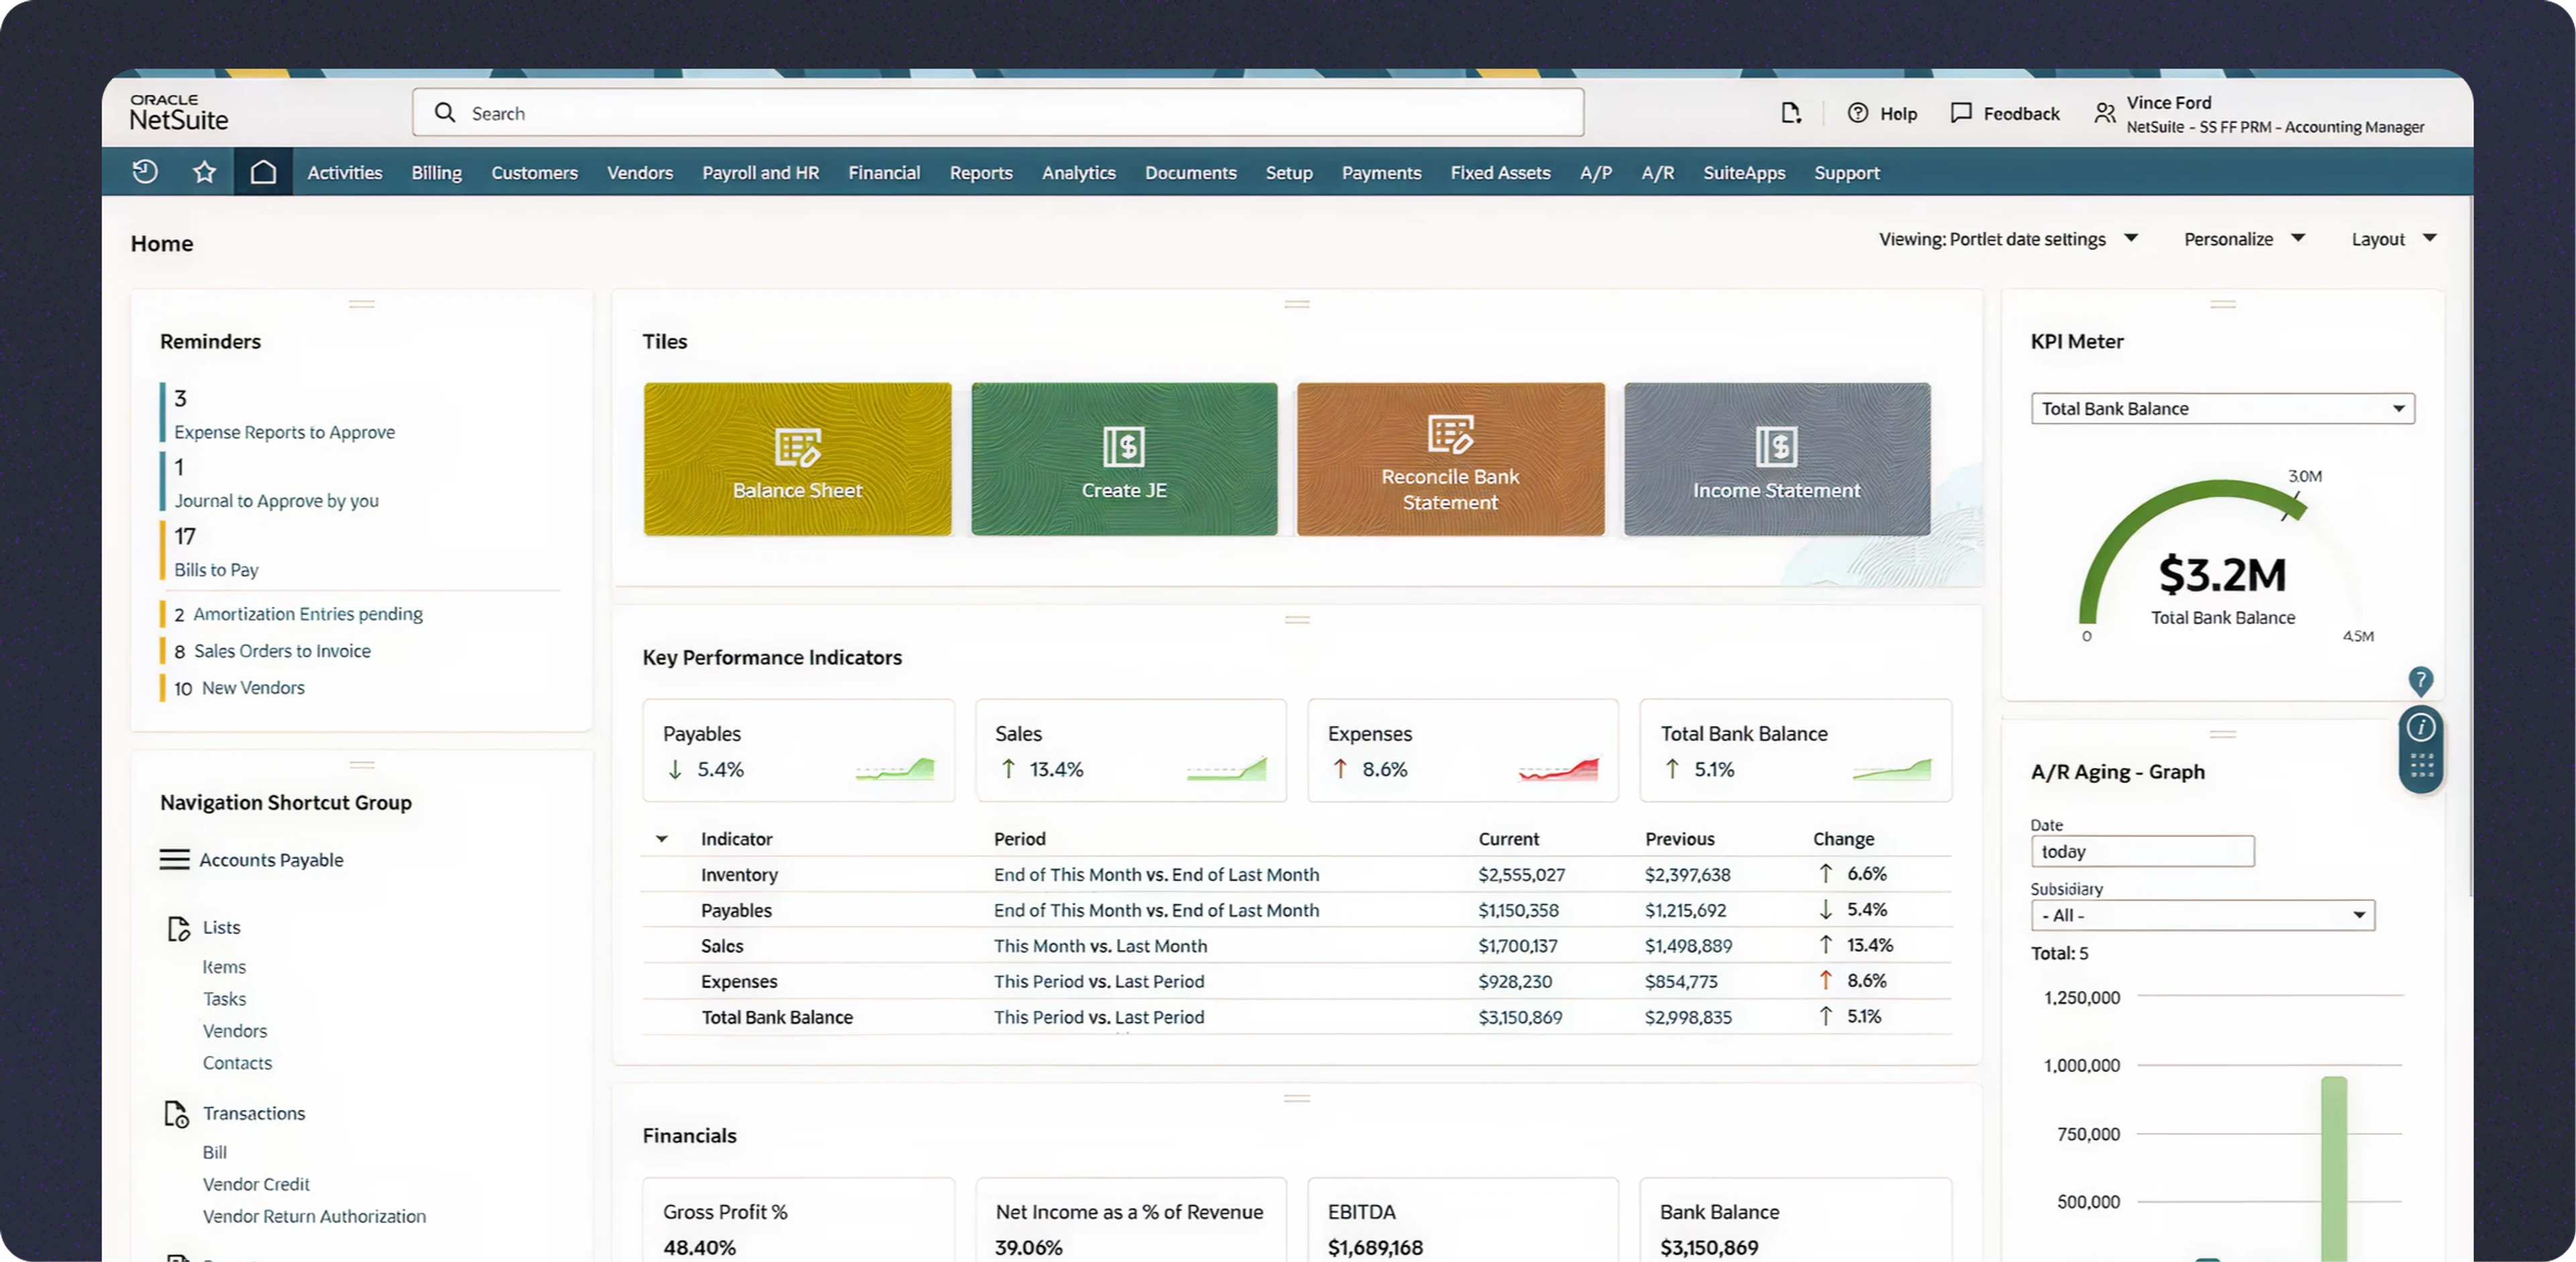Click the tall green A/R Aging bar
2576x1262 pixels.
pyautogui.click(x=2333, y=1168)
